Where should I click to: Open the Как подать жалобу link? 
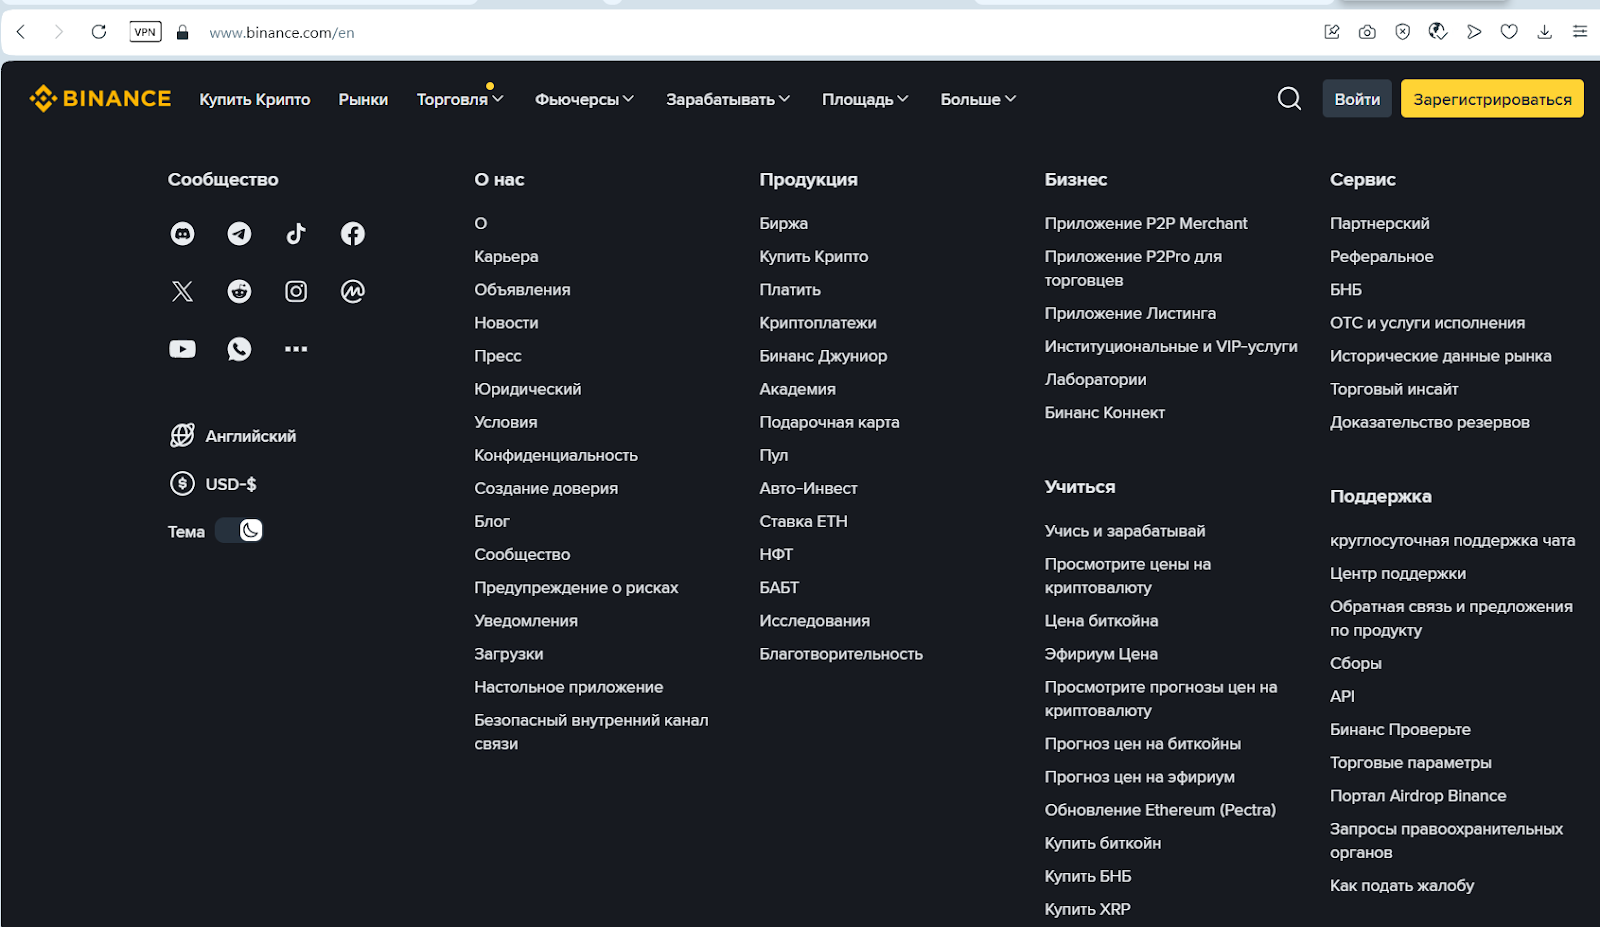[x=1402, y=885]
